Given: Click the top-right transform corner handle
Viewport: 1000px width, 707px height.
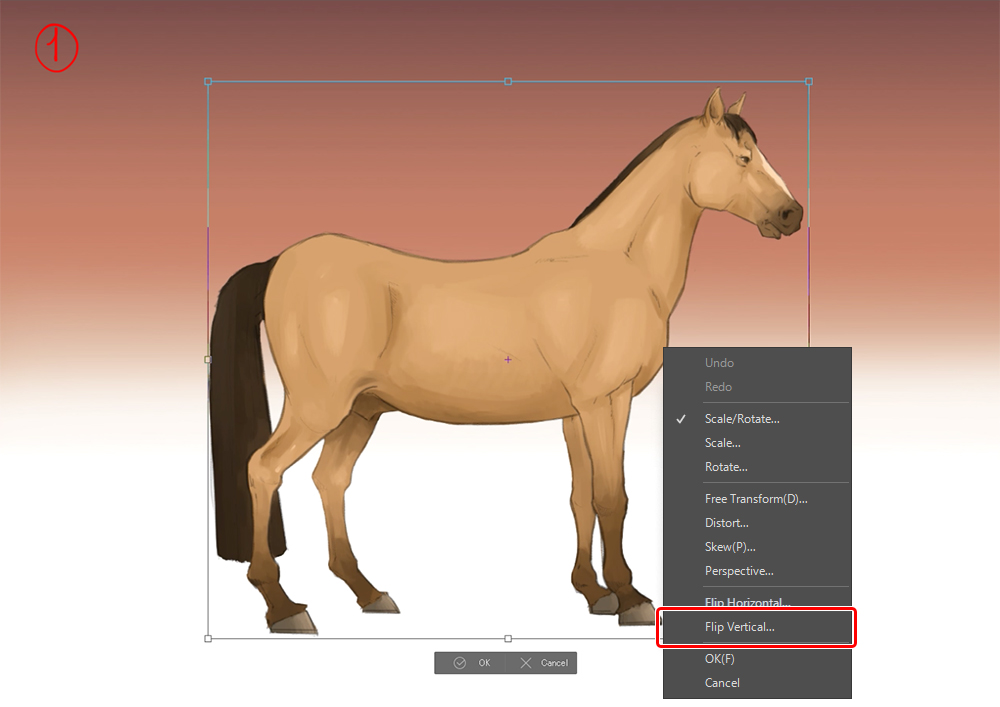Looking at the screenshot, I should (x=808, y=81).
